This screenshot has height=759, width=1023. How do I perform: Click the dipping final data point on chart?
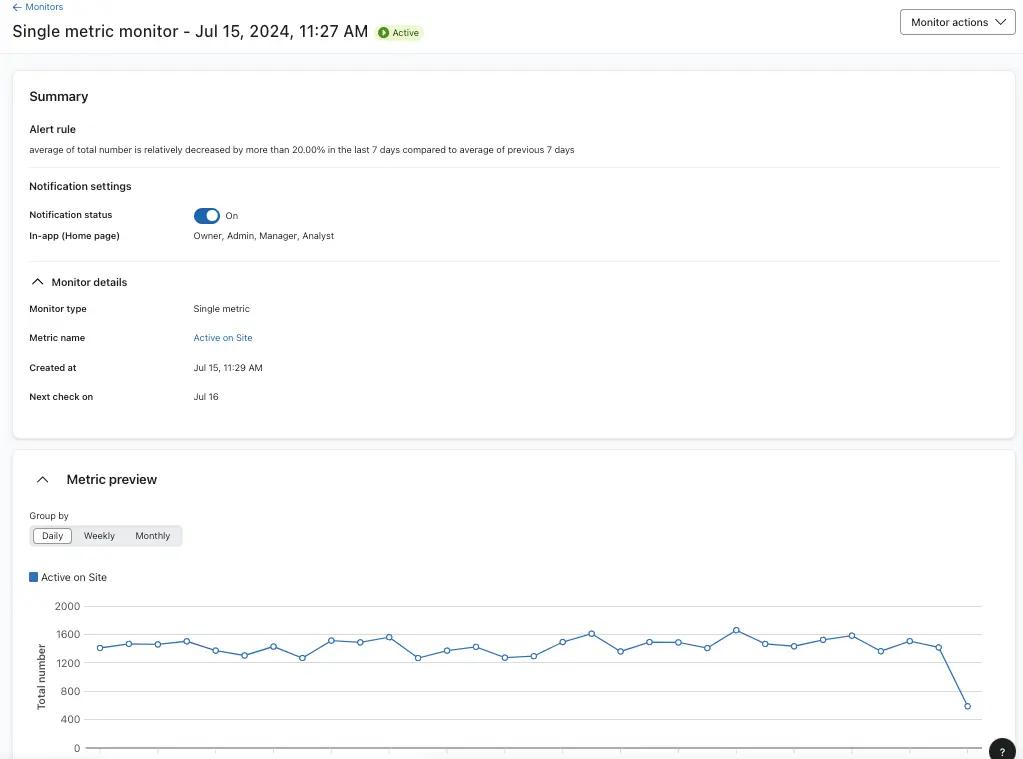click(966, 705)
